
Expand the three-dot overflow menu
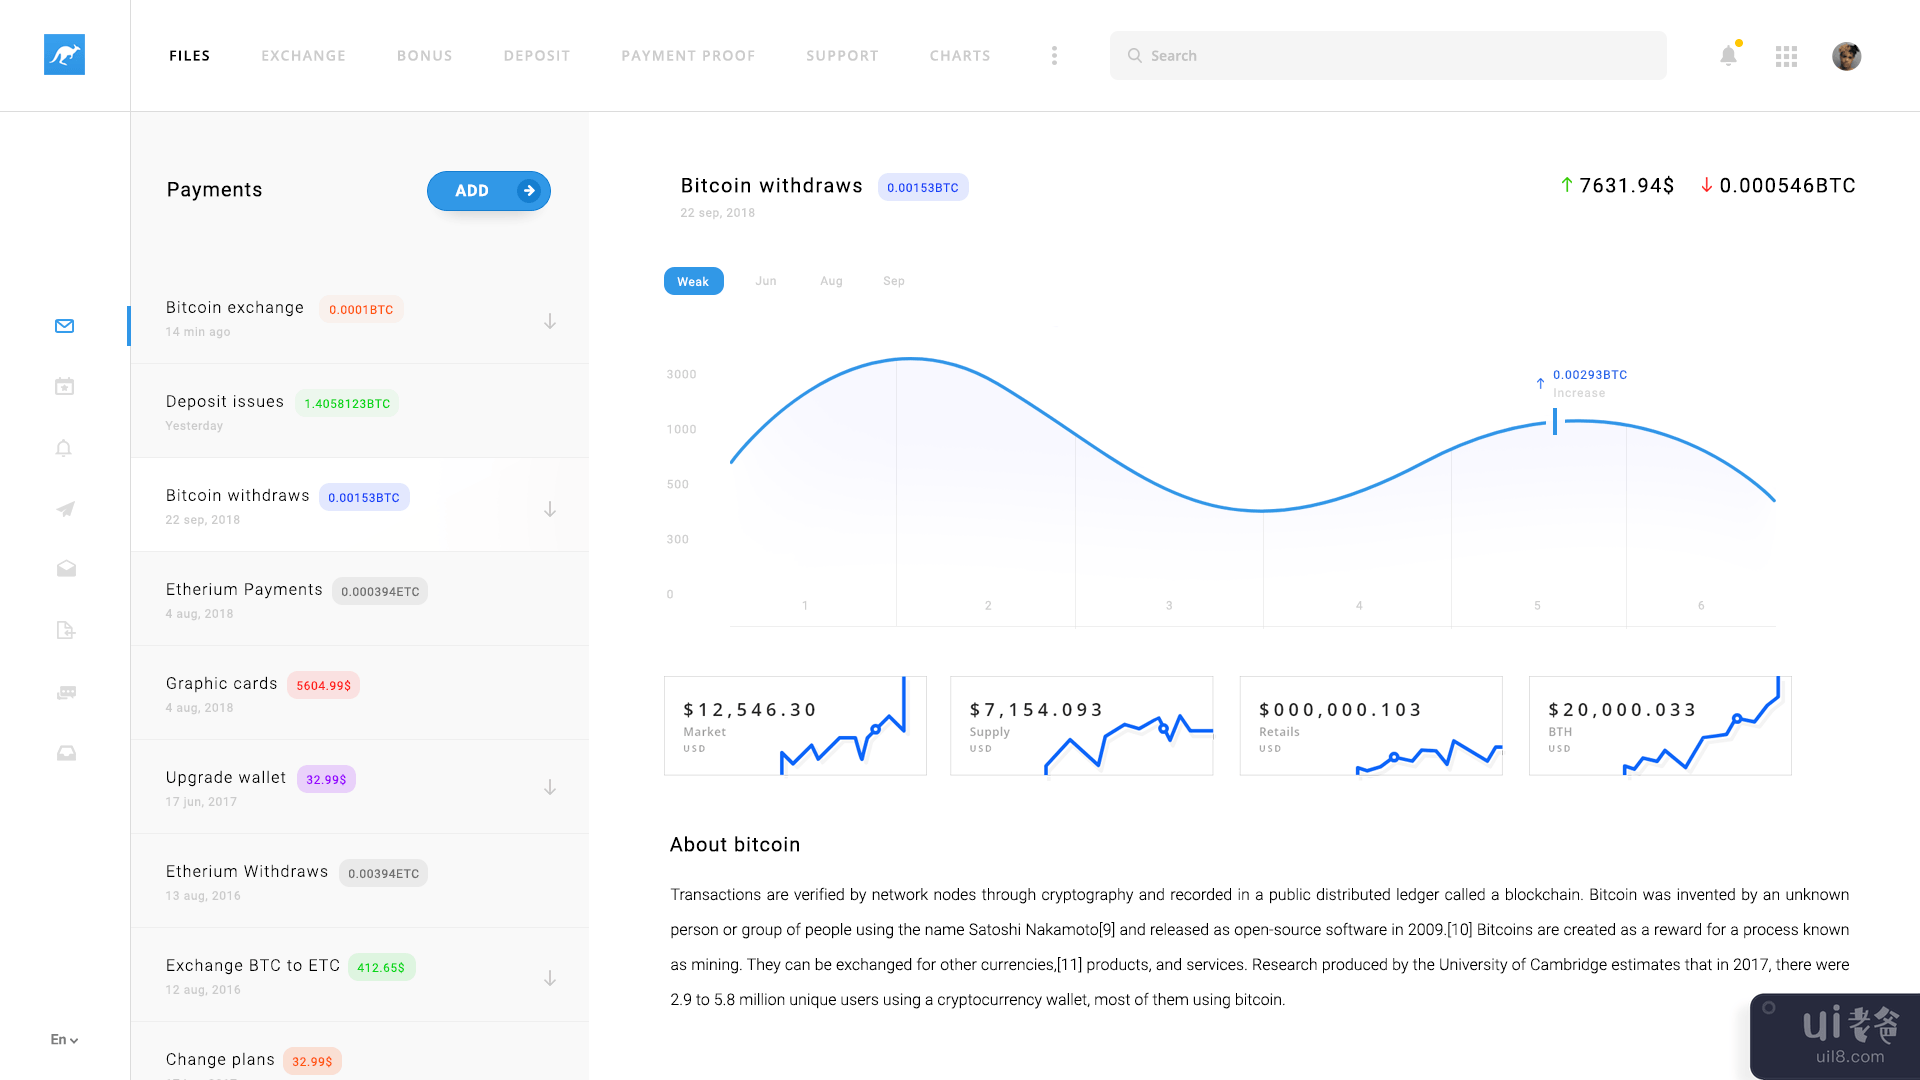click(x=1054, y=53)
